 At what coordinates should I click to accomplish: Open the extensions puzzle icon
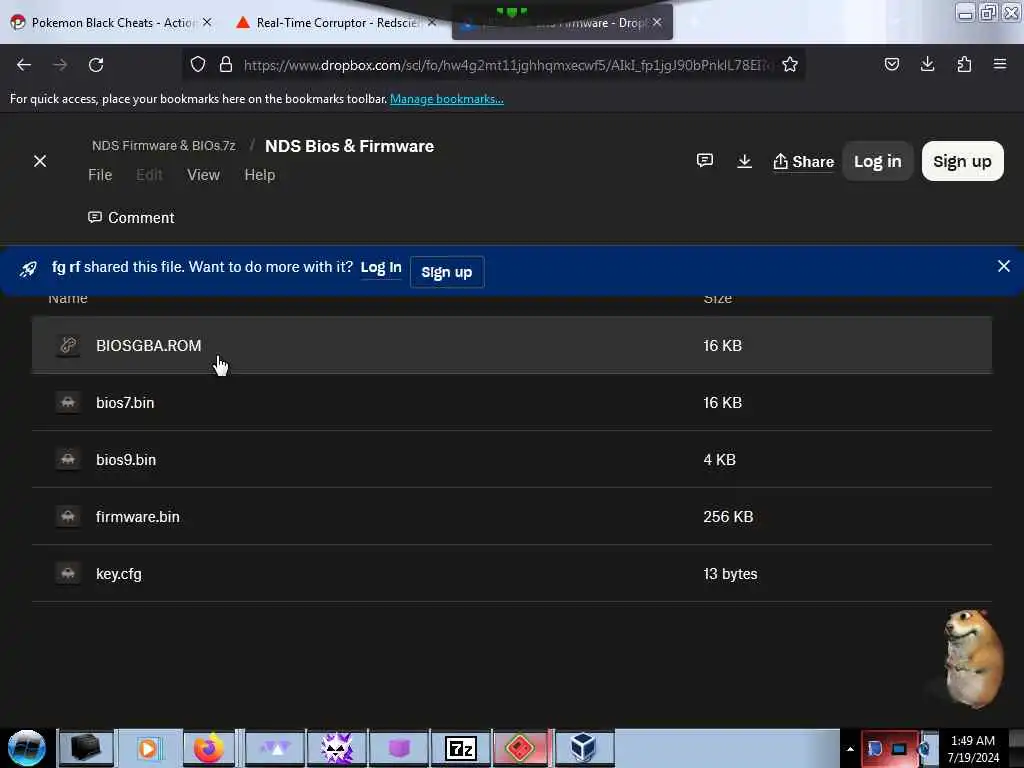point(964,64)
